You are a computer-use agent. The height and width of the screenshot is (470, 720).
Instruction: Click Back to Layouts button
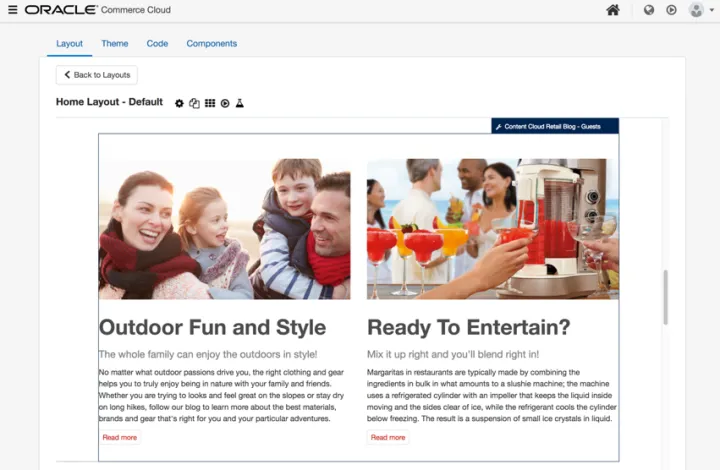click(x=96, y=75)
